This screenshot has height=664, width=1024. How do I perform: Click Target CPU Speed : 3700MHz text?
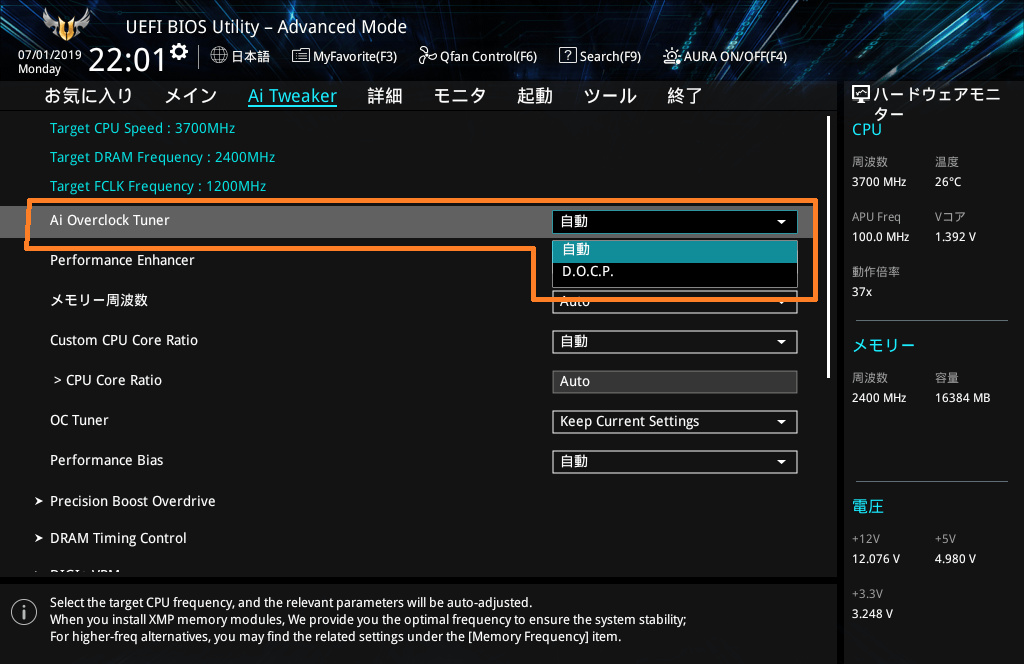[142, 129]
